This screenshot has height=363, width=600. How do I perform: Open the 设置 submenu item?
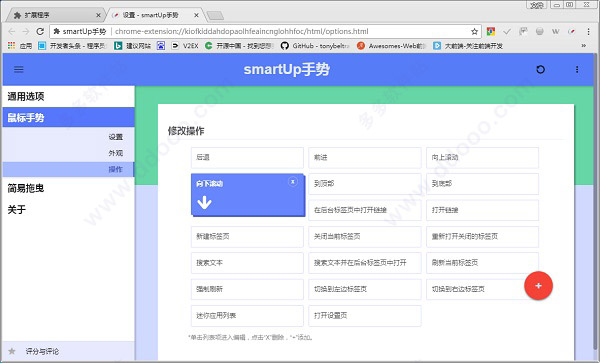(x=68, y=137)
